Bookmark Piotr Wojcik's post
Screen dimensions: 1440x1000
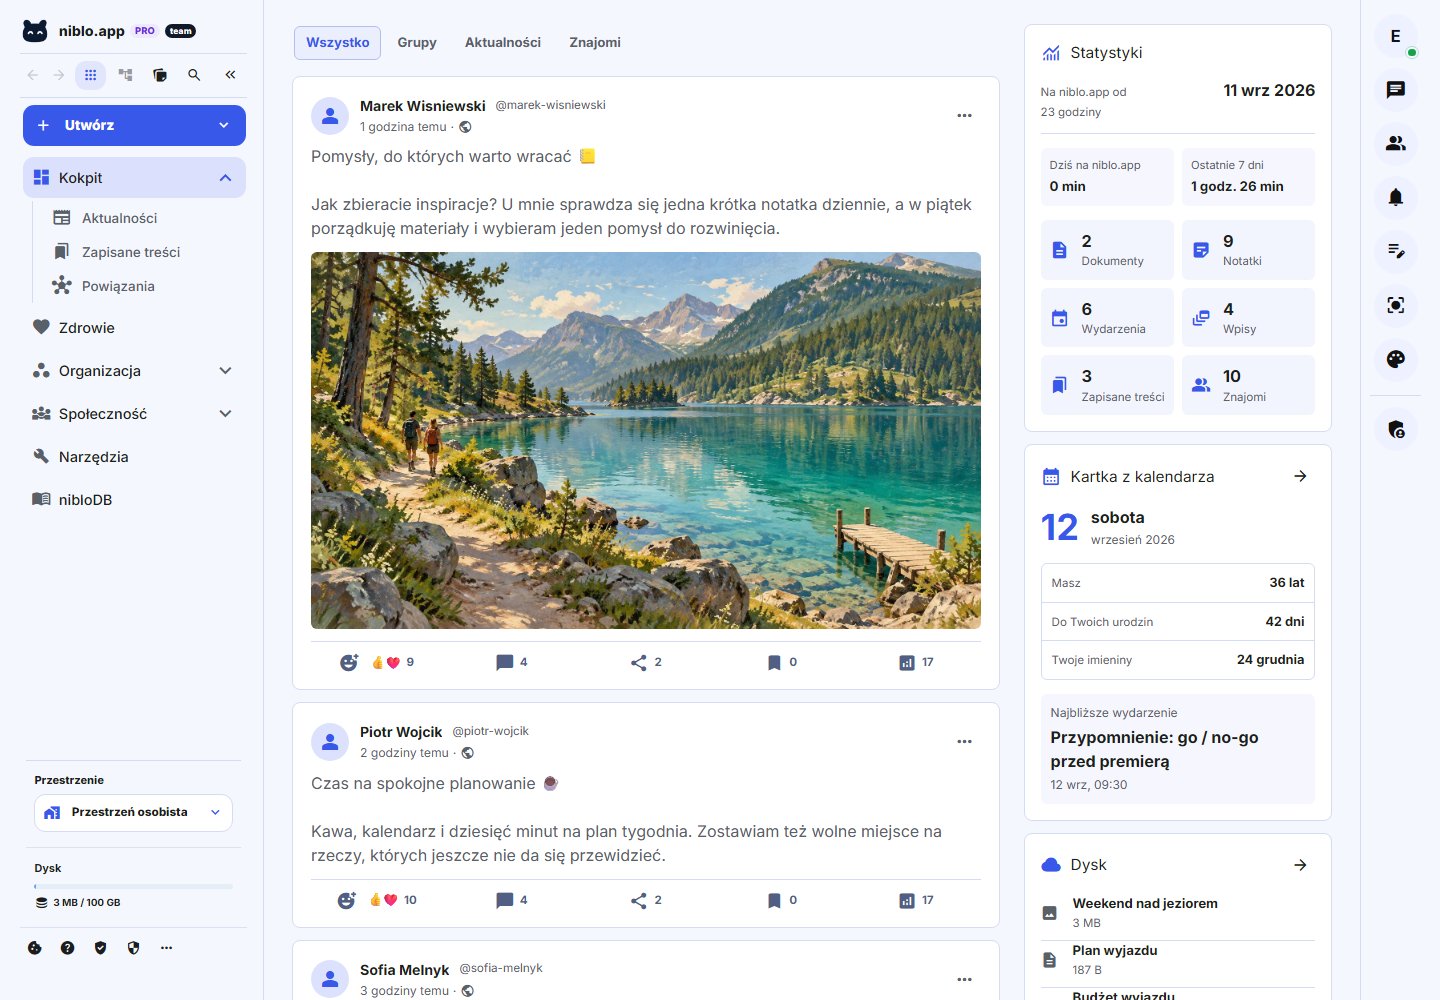click(x=781, y=900)
